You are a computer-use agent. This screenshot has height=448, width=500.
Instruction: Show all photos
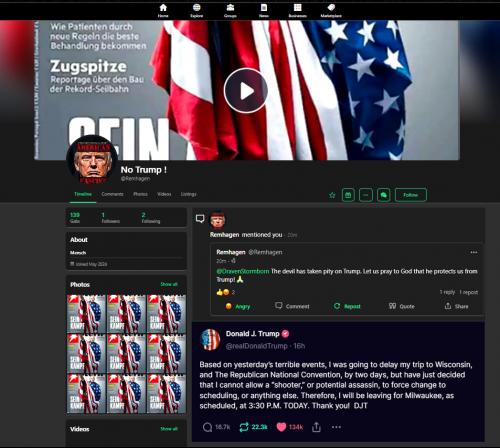(169, 284)
